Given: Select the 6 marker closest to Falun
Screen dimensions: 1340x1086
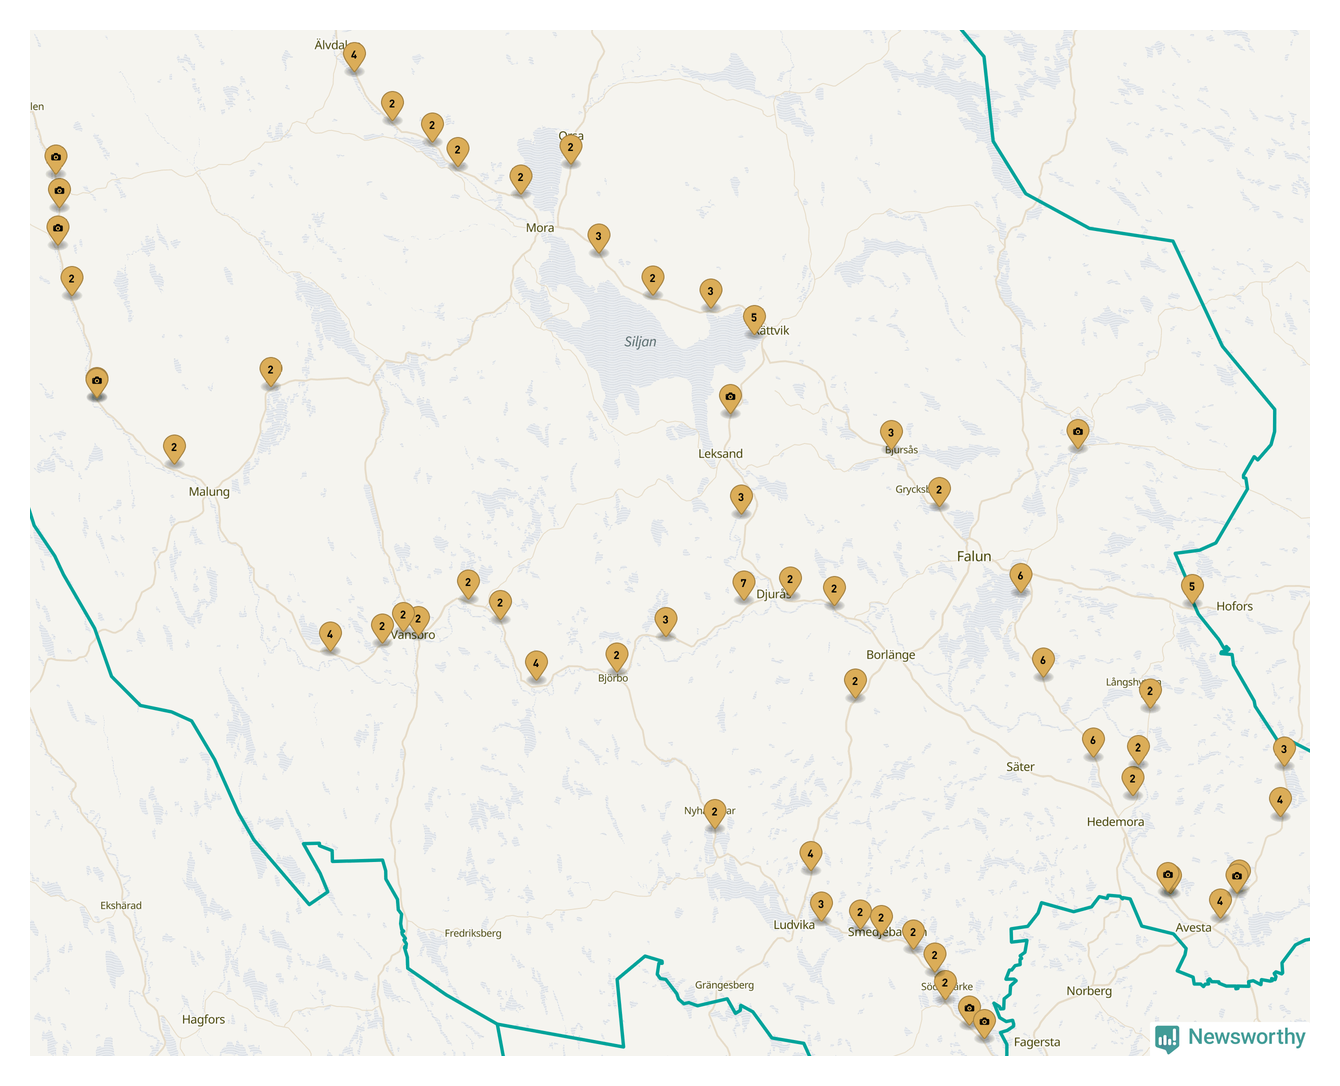Looking at the screenshot, I should pyautogui.click(x=1020, y=576).
